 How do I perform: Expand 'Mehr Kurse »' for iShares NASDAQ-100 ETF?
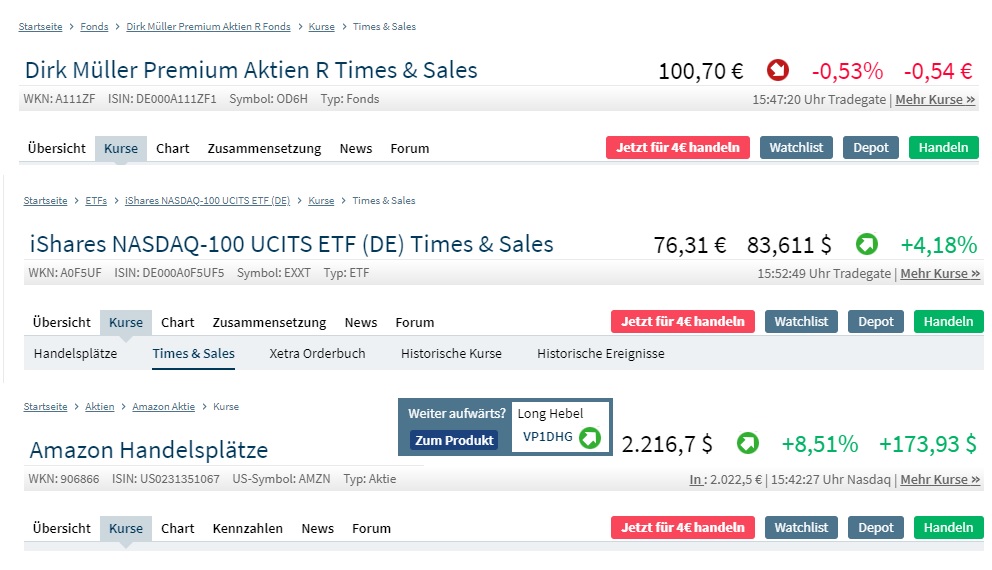click(x=940, y=274)
